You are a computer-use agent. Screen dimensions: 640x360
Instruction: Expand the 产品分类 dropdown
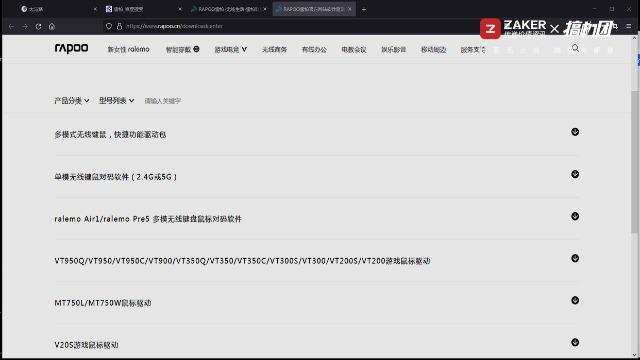tap(72, 101)
